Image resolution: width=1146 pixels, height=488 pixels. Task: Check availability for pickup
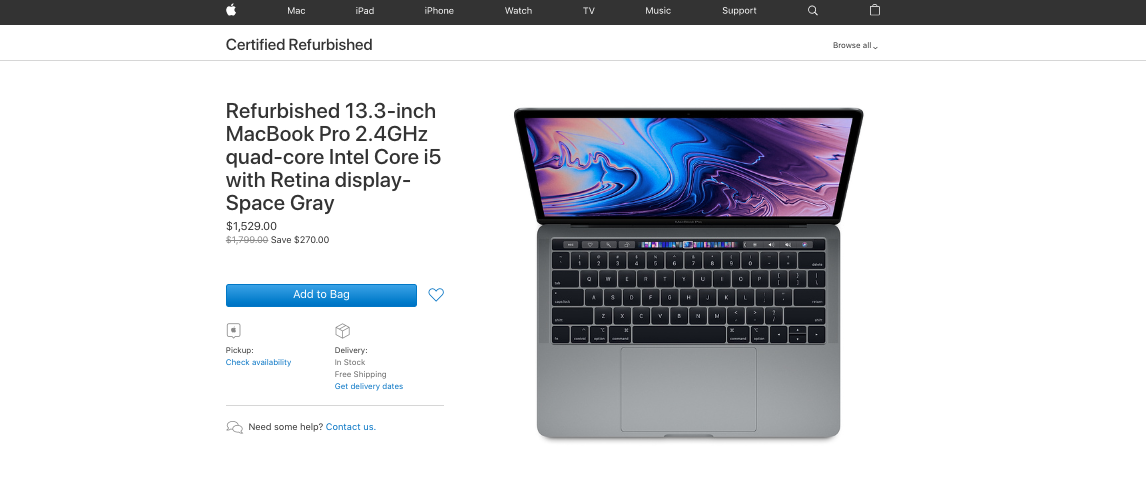click(258, 362)
